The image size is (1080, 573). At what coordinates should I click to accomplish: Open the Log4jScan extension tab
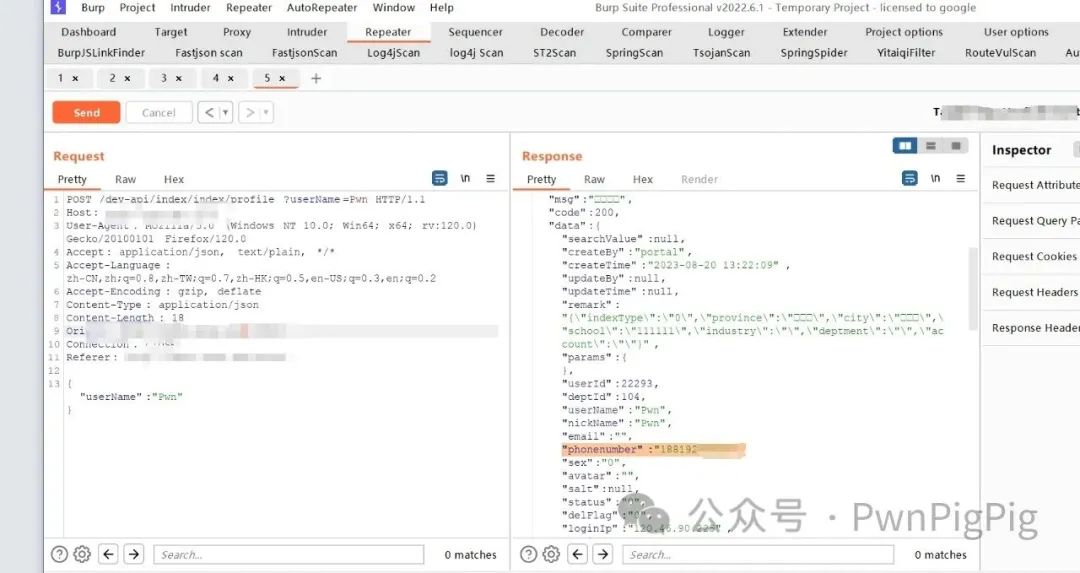393,52
